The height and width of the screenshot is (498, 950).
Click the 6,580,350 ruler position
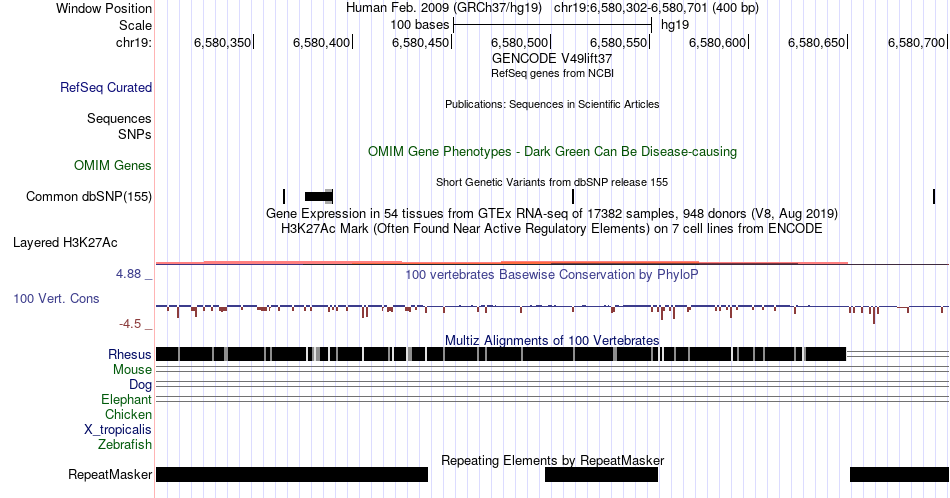(222, 42)
